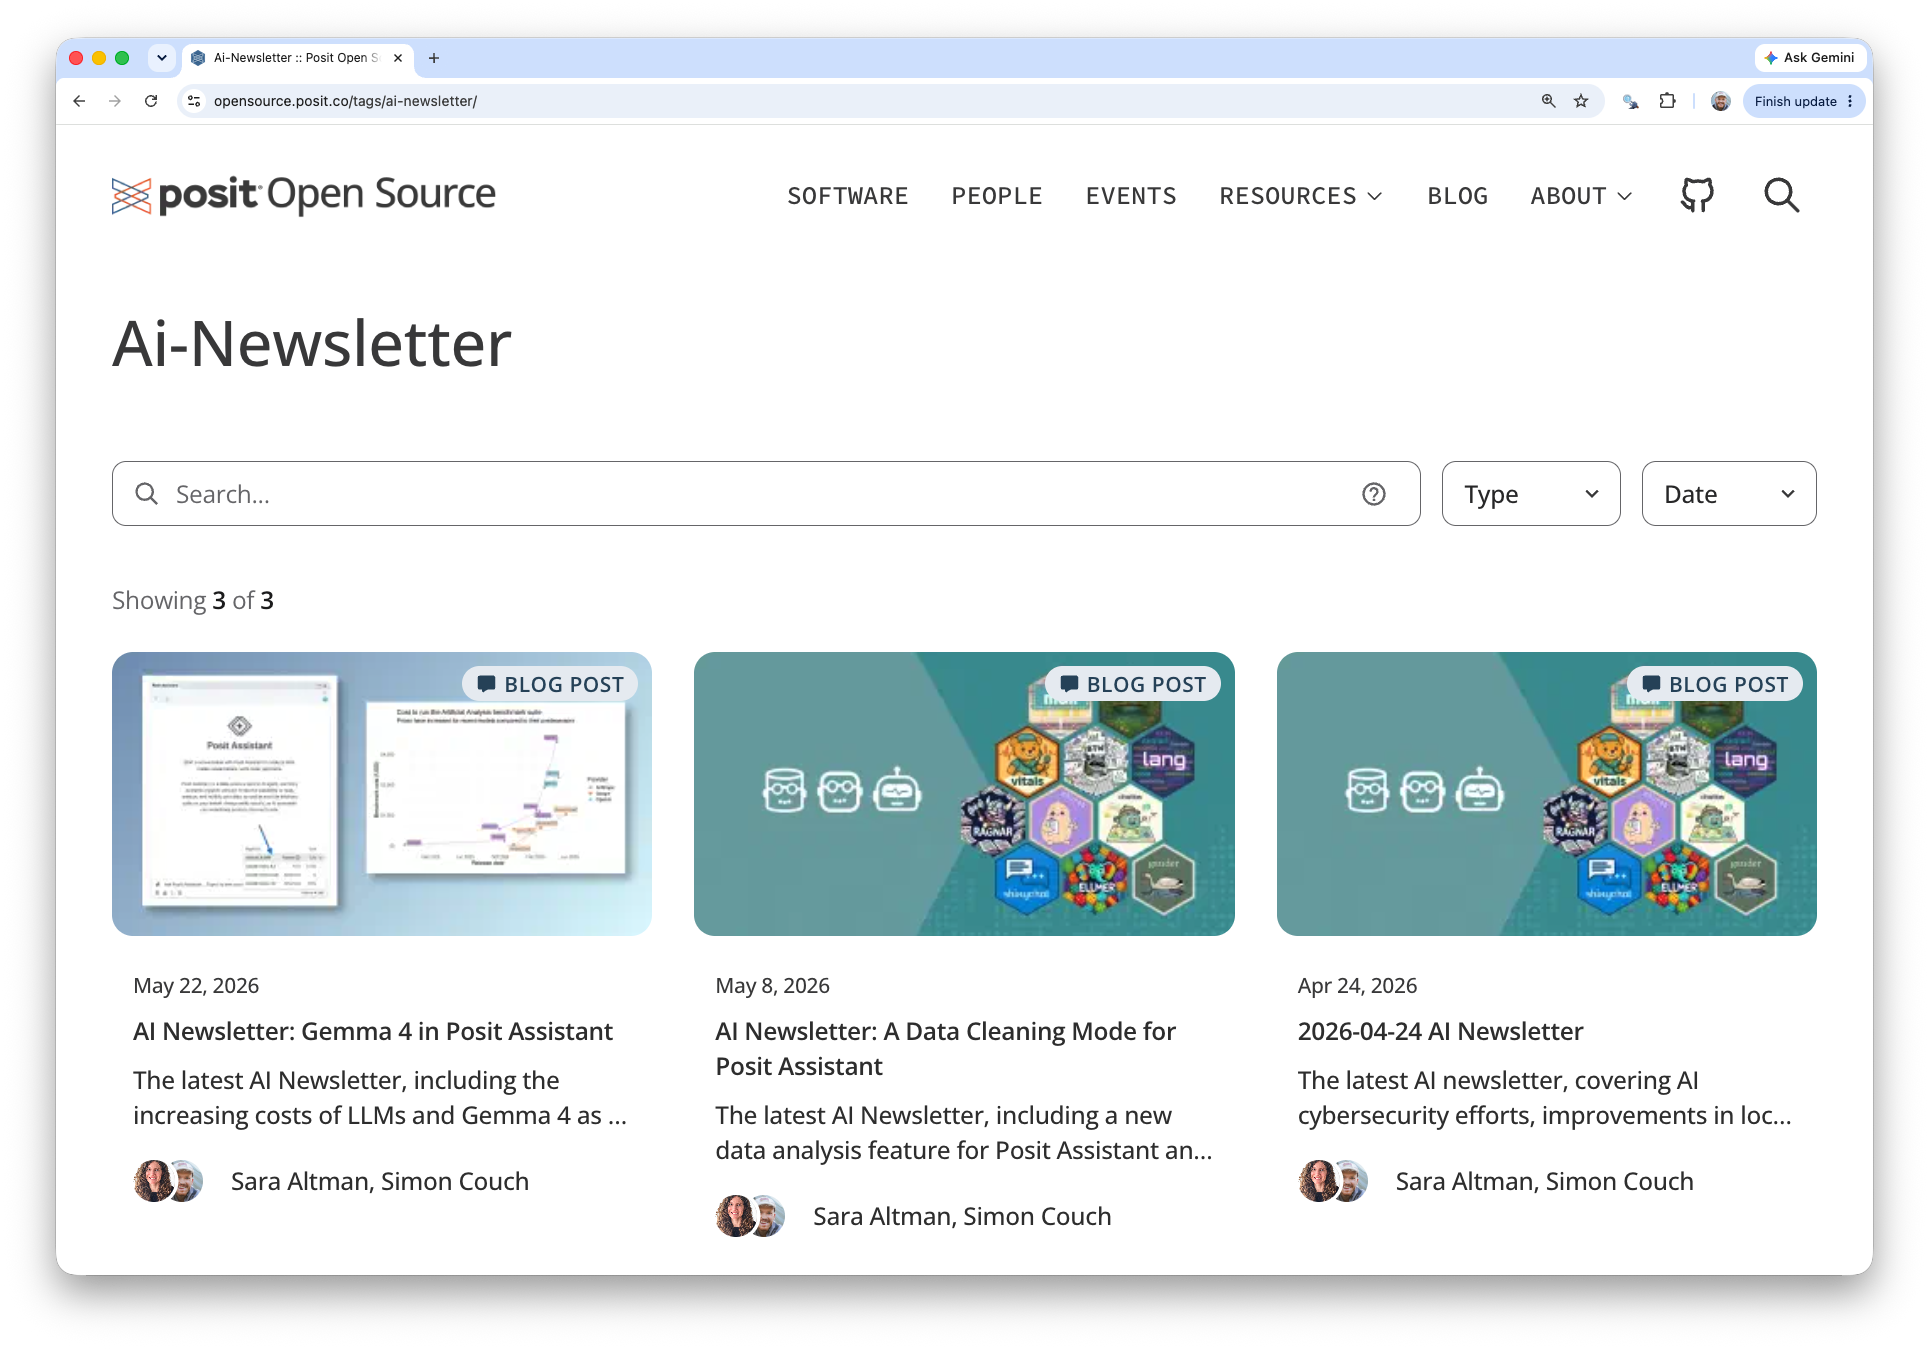1929x1349 pixels.
Task: Open the Chrome profile avatar
Action: point(1721,101)
